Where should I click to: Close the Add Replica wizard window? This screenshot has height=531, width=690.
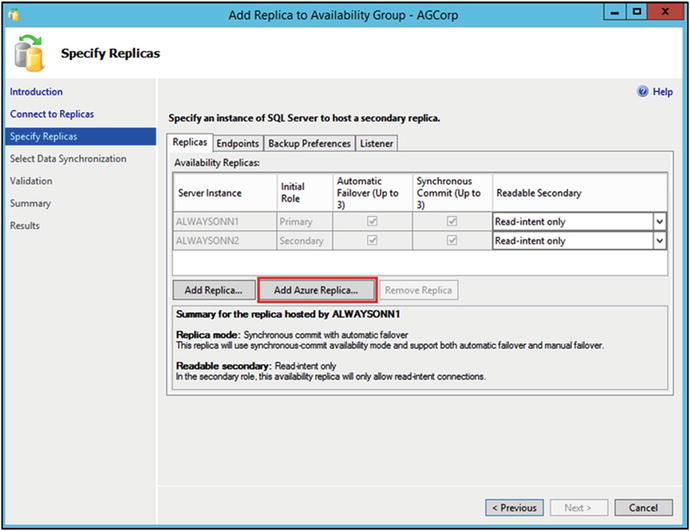coord(665,12)
